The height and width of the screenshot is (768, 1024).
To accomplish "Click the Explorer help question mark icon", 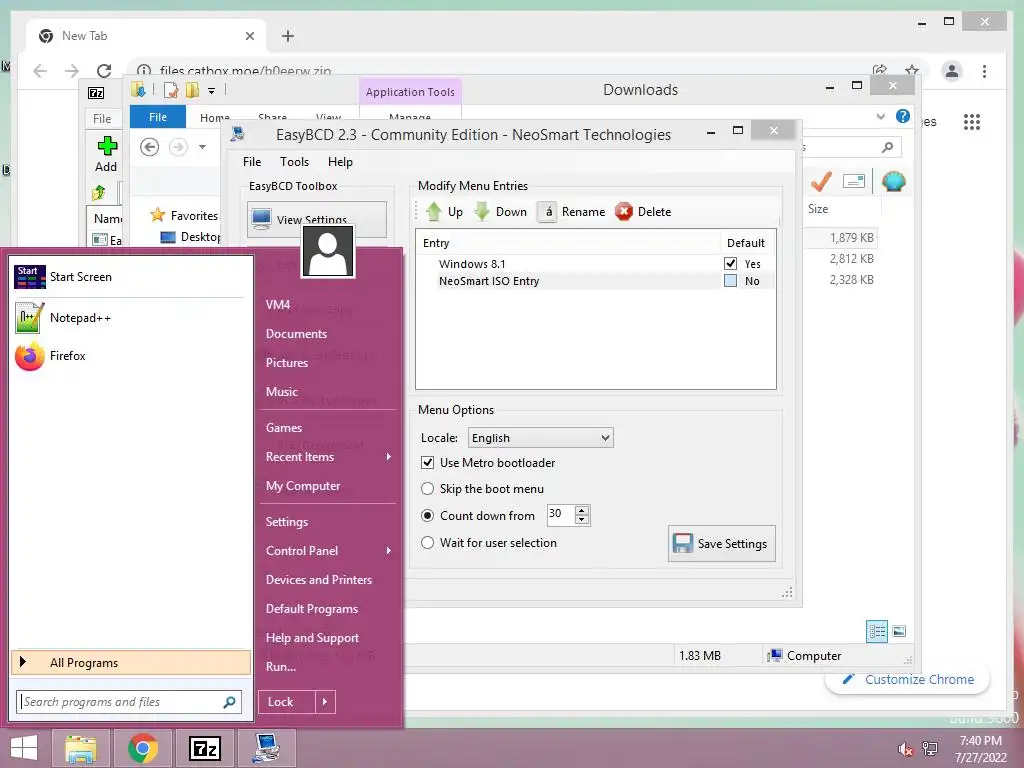I will pos(903,116).
